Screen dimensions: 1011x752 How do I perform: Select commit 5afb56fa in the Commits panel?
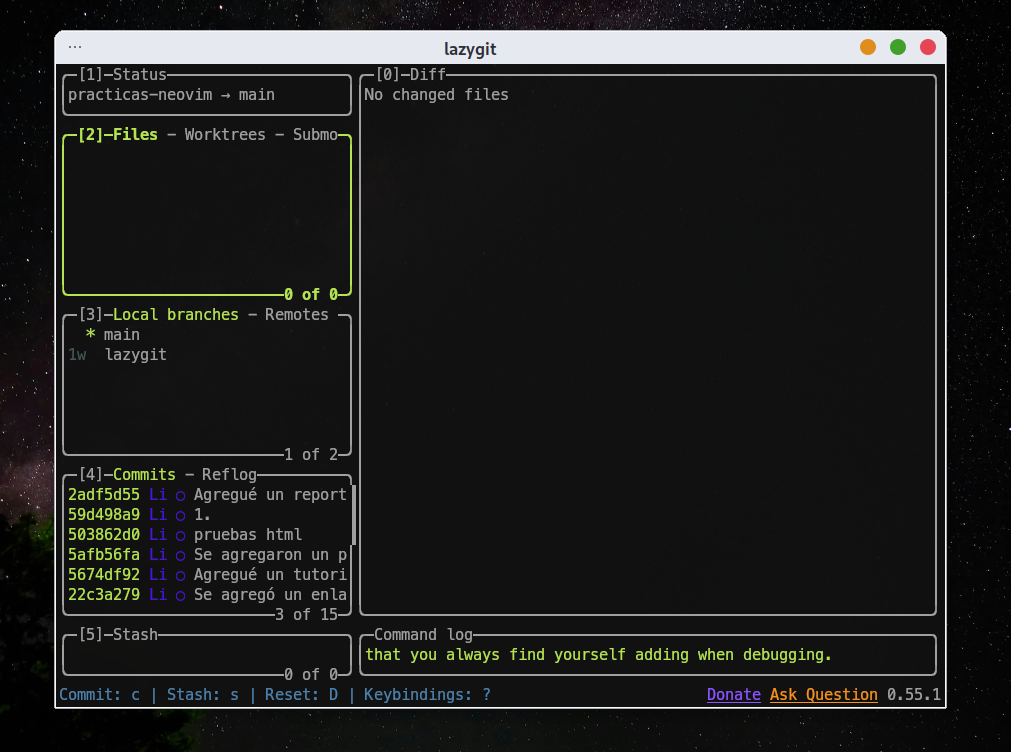[104, 554]
